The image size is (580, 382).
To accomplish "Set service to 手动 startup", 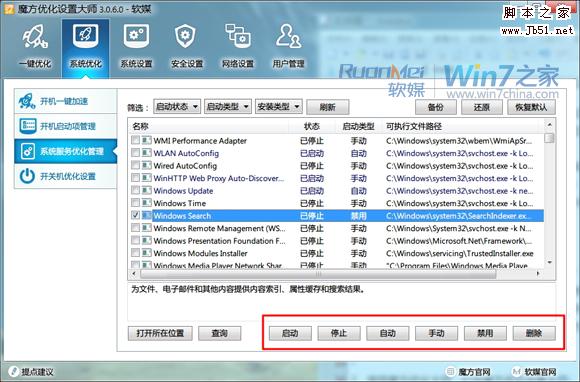I will [436, 333].
